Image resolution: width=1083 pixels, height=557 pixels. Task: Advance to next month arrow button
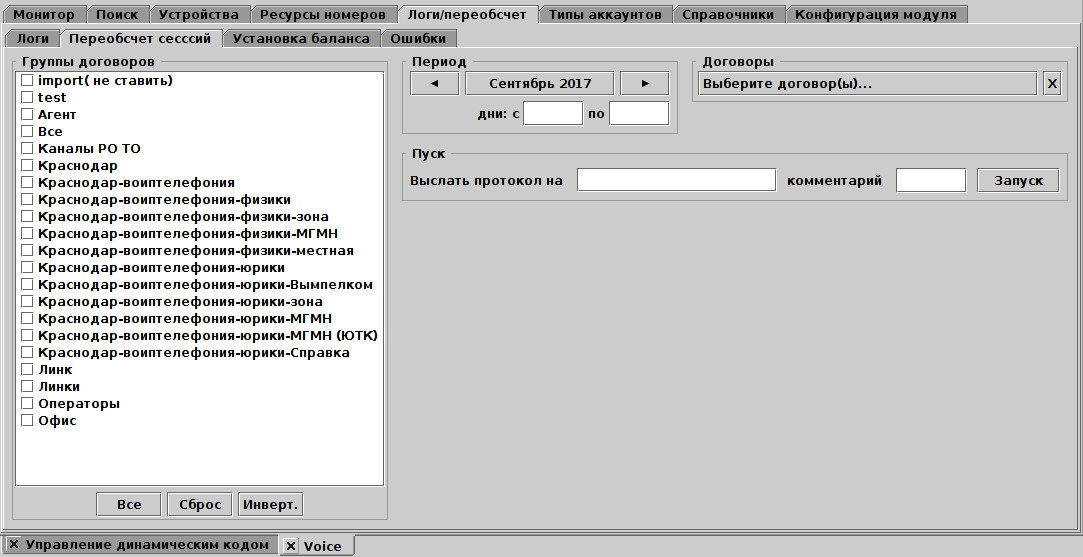[644, 83]
